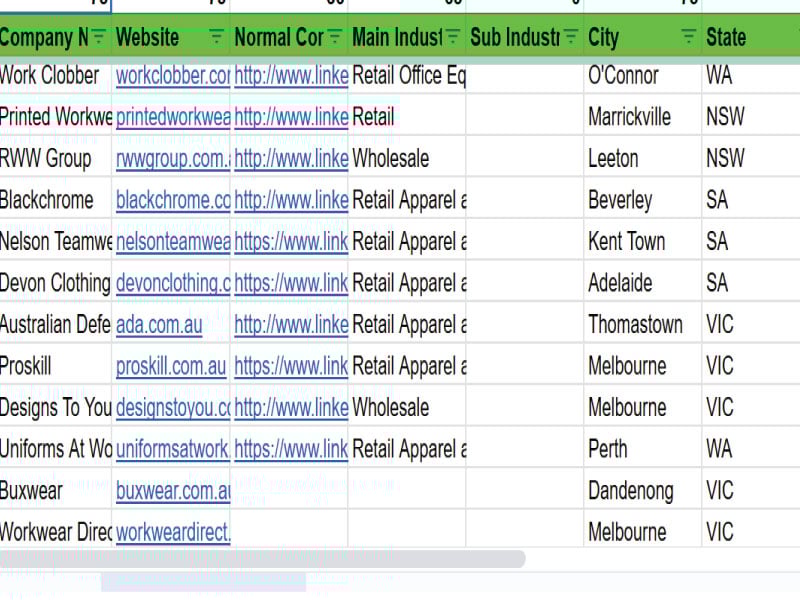This screenshot has height=600, width=800.
Task: Open the workweardirect website link
Action: point(173,532)
